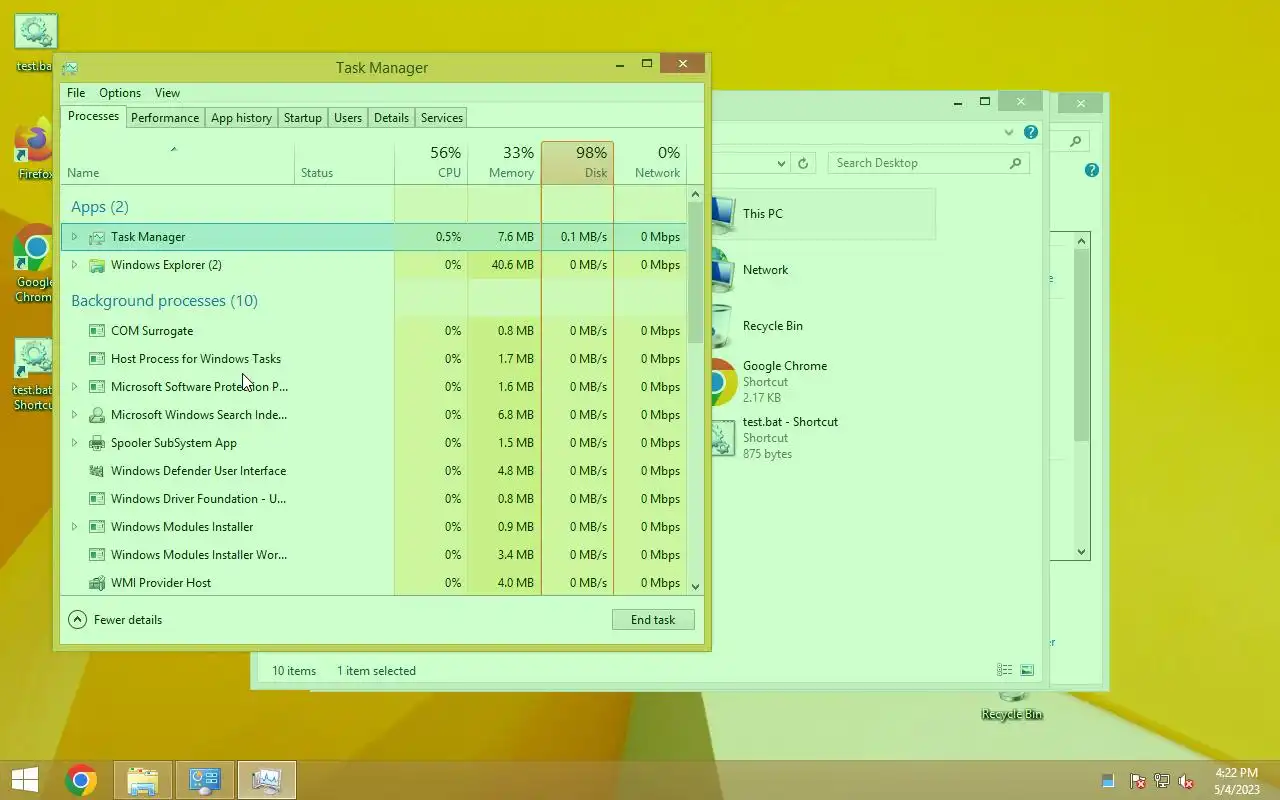The width and height of the screenshot is (1280, 800).
Task: Click the Action Center flag tray icon
Action: click(1137, 781)
